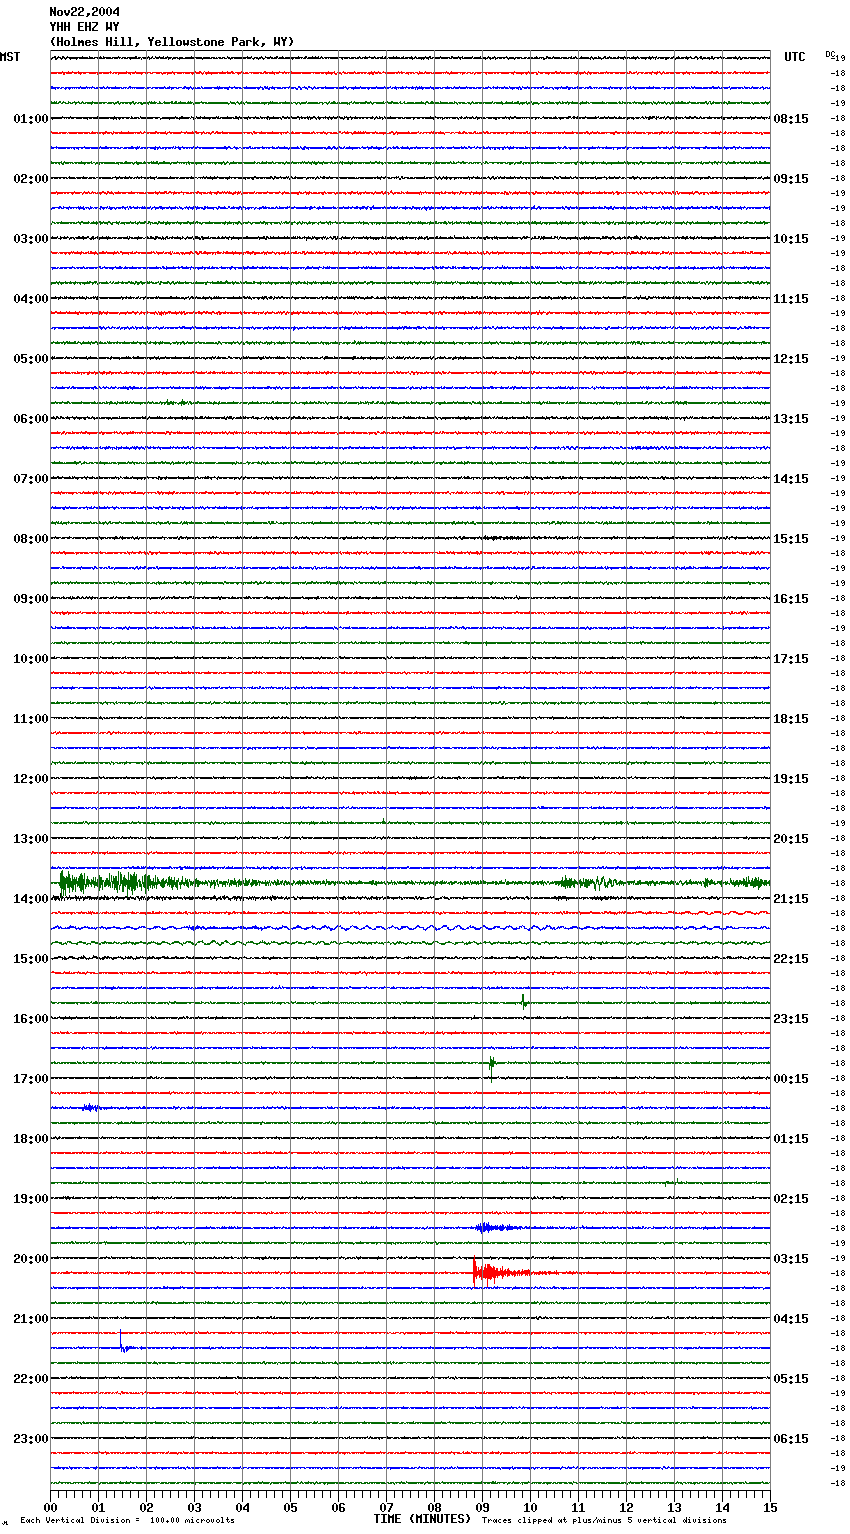Viewport: 850px width, 1534px height.
Task: Select the 13:00 MST row label
Action: coord(30,839)
